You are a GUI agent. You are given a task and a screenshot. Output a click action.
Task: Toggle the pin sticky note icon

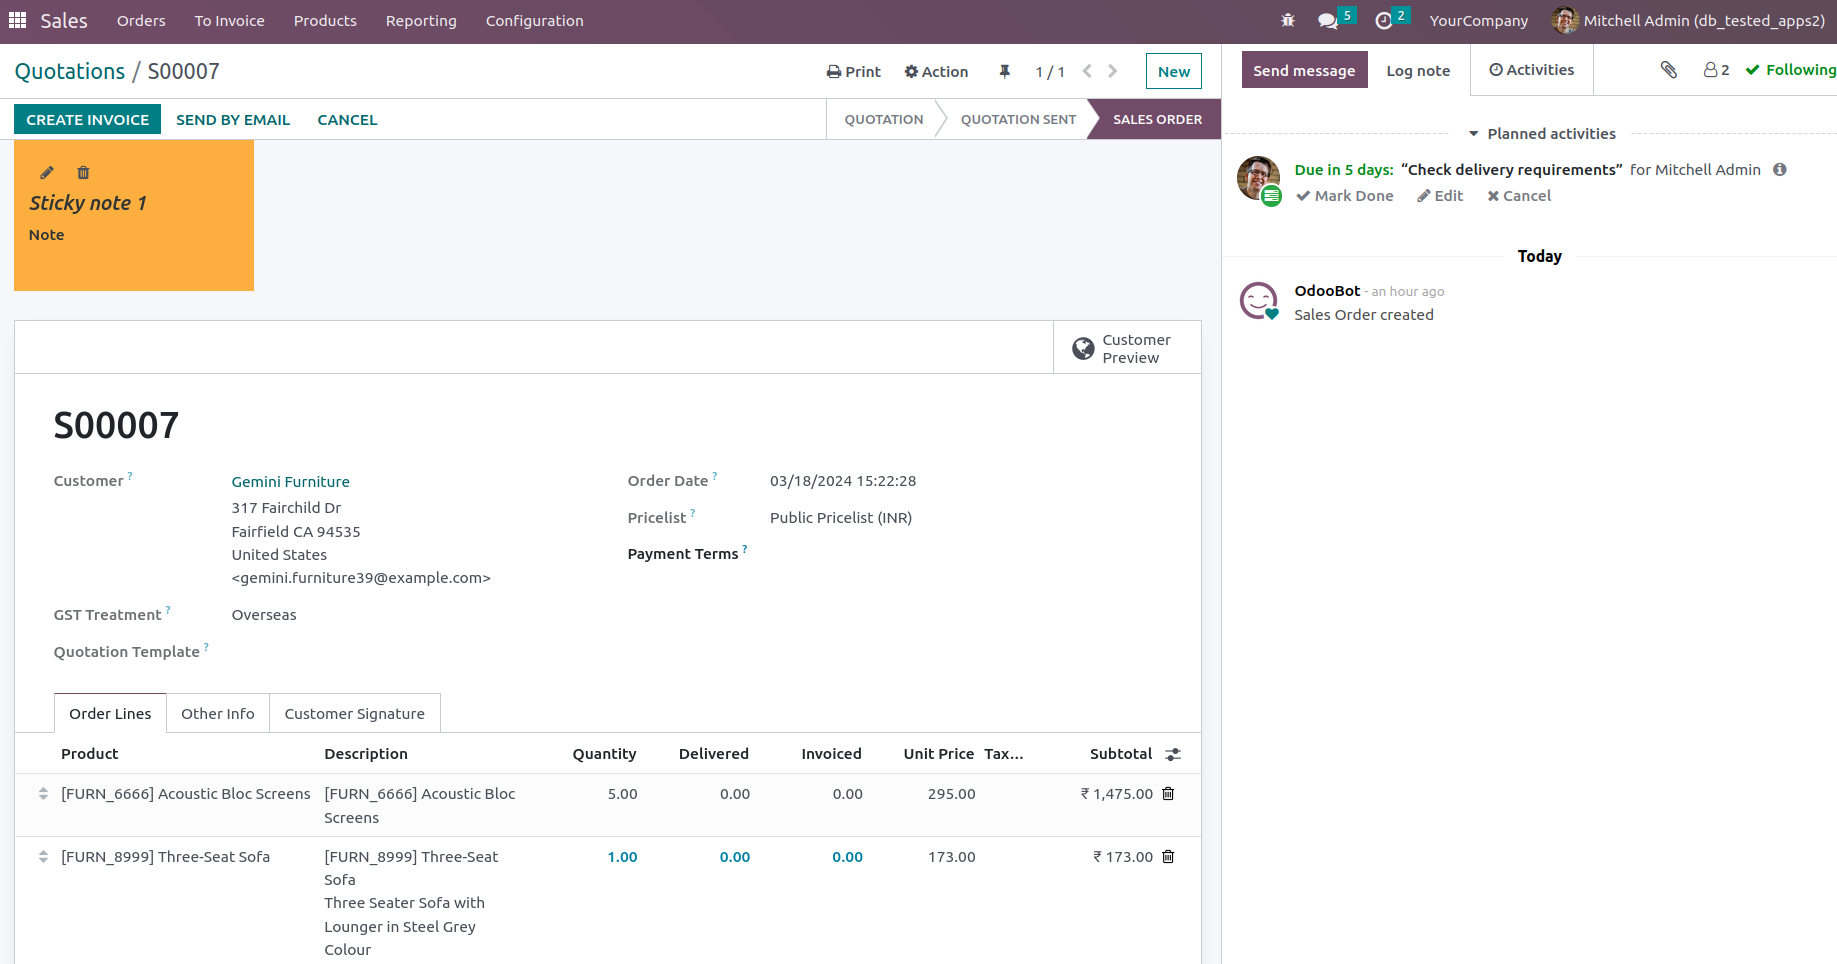1004,71
